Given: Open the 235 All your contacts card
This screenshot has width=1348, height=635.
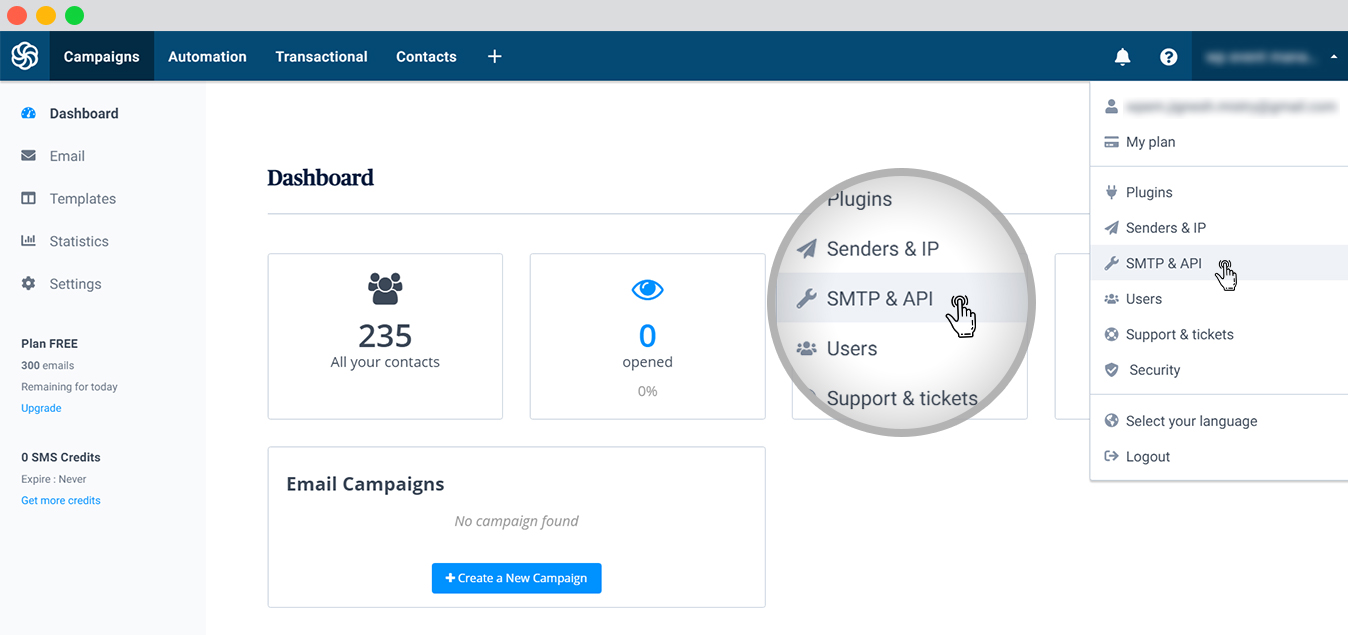Looking at the screenshot, I should click(x=385, y=336).
